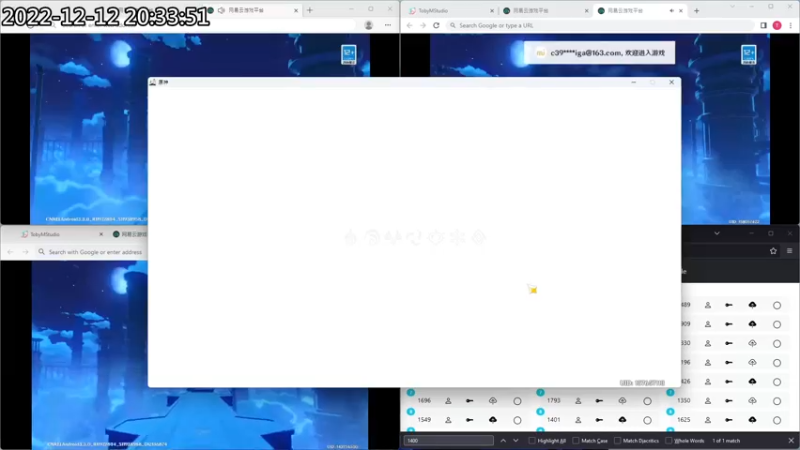Click the key icon in row 1696
Image resolution: width=800 pixels, height=450 pixels.
pyautogui.click(x=469, y=401)
